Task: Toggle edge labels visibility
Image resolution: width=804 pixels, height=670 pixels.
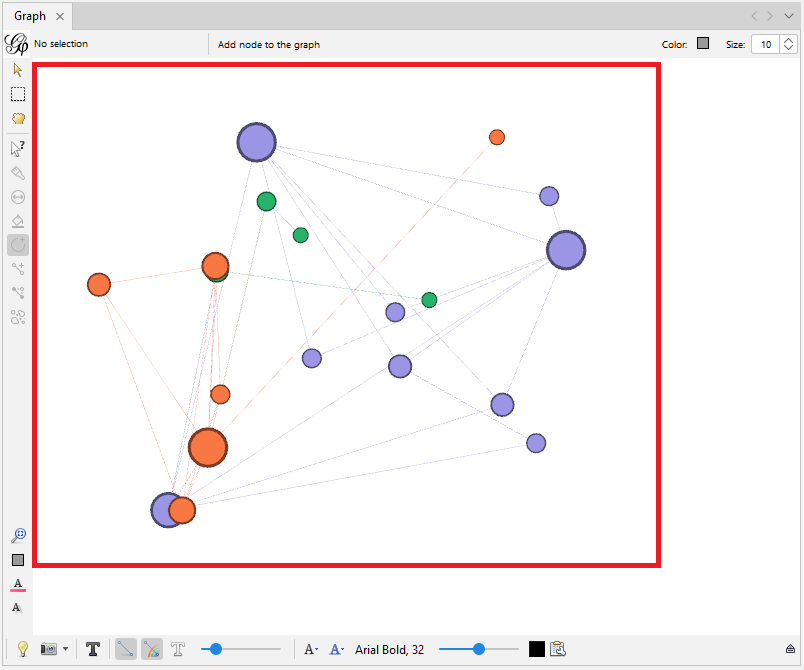Action: click(x=178, y=649)
